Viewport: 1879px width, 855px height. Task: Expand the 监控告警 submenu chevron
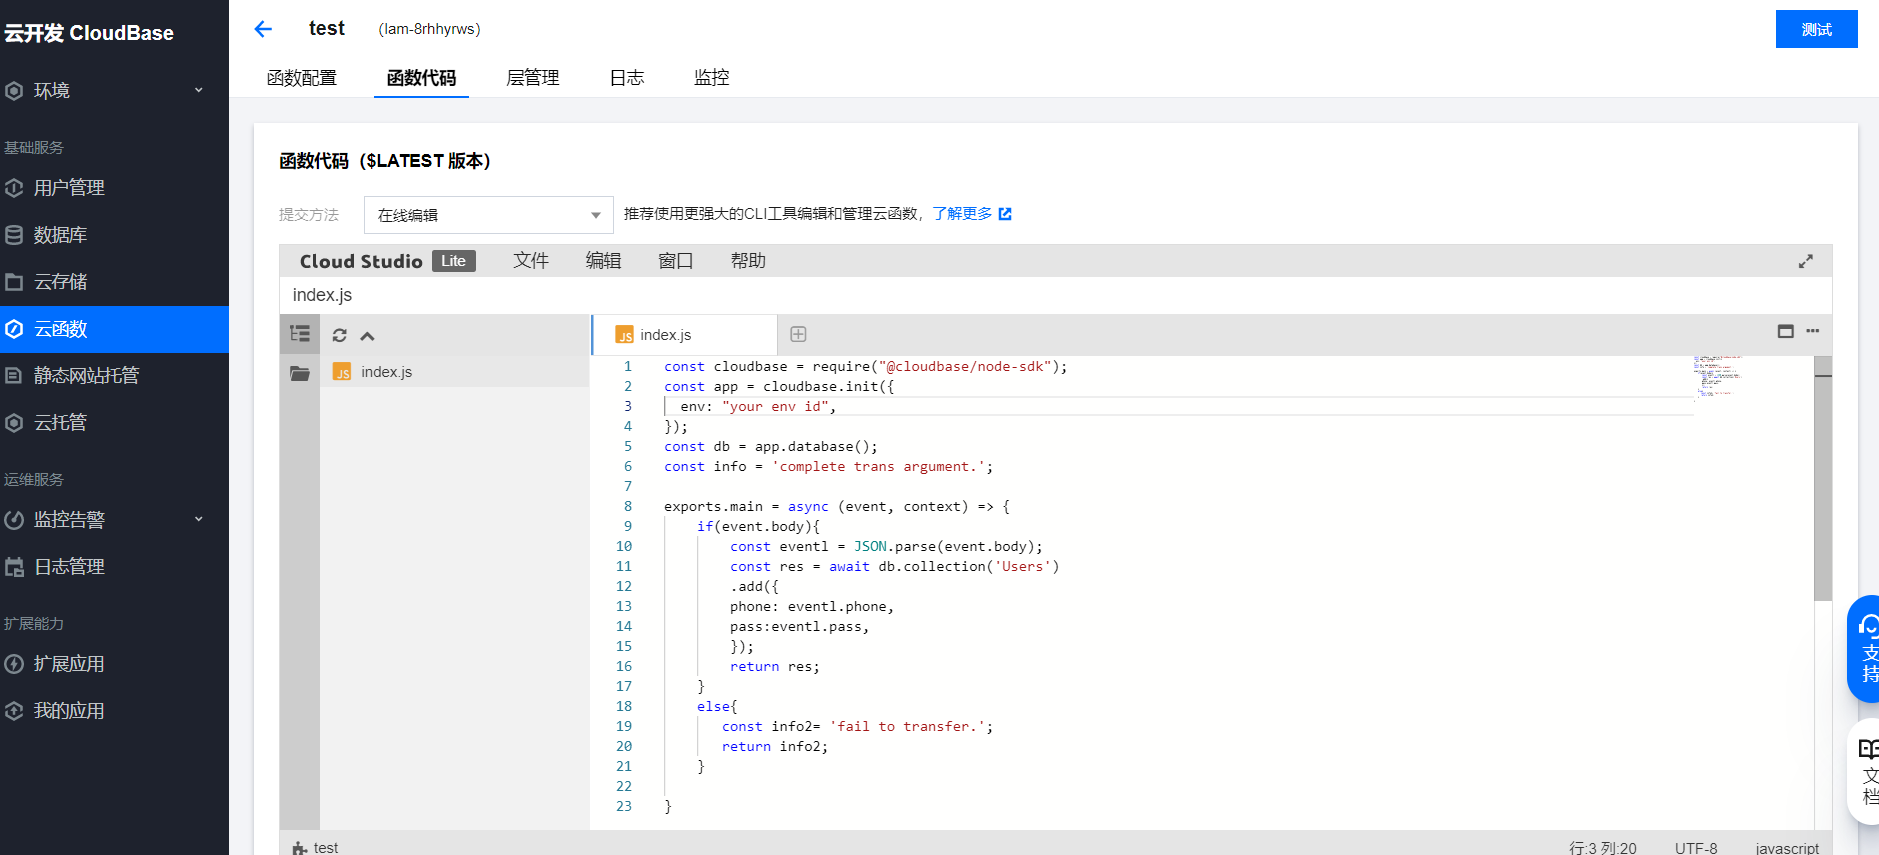[x=198, y=520]
